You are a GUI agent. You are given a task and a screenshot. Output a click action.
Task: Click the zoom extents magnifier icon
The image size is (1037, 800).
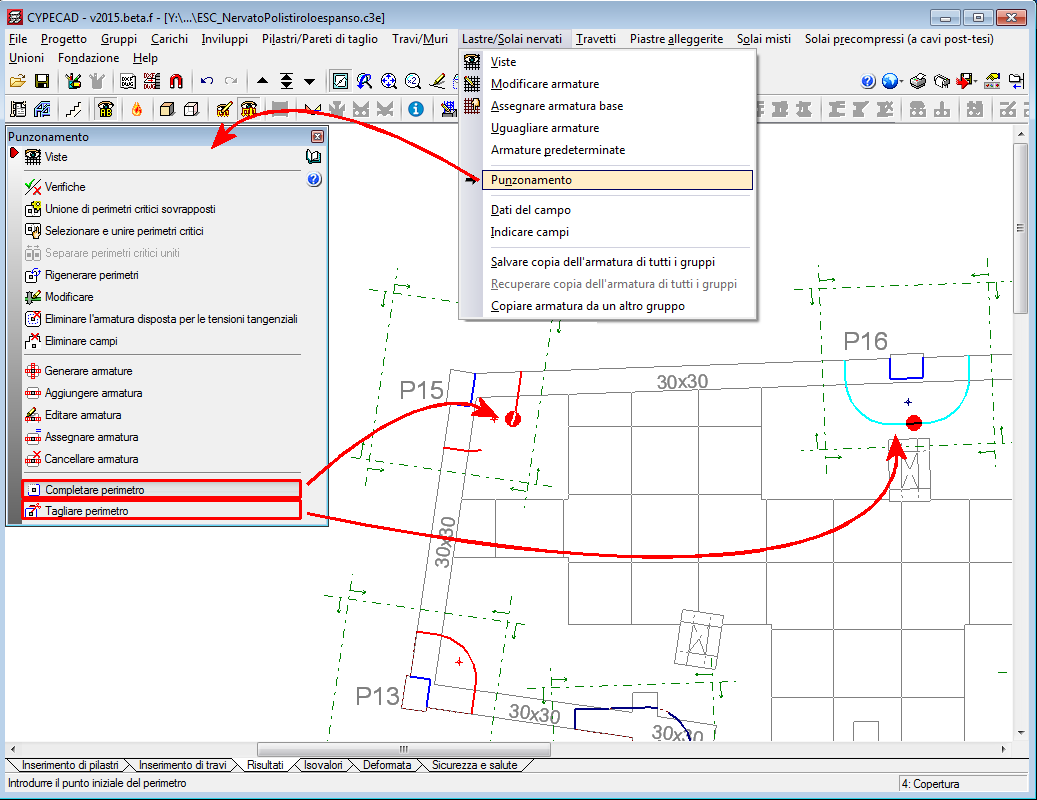point(389,81)
